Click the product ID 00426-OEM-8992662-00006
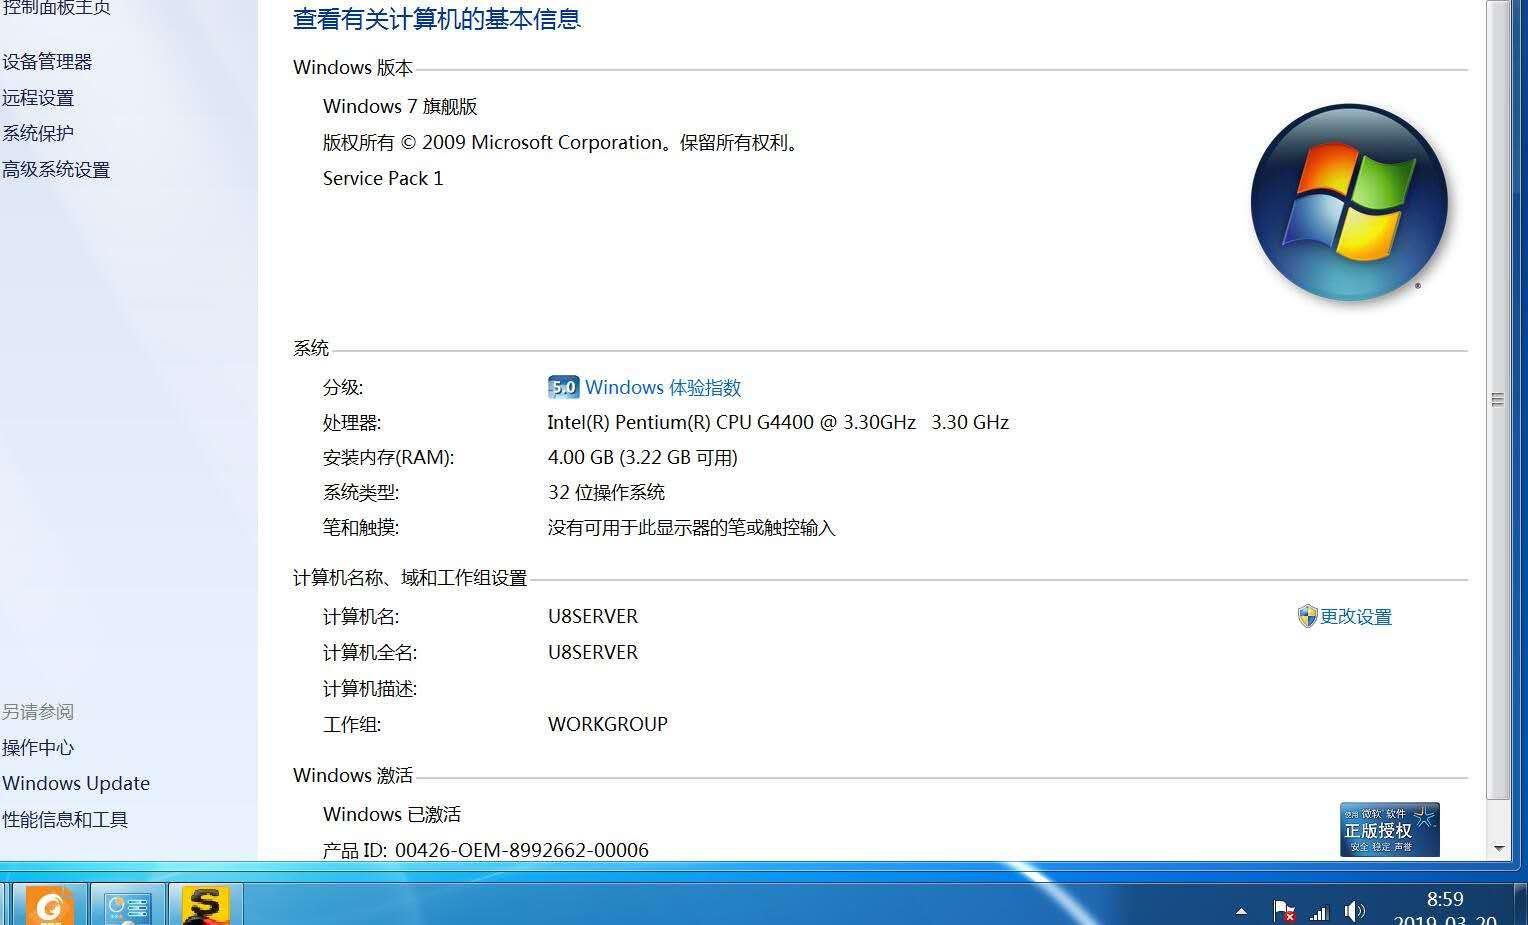Screen dimensions: 1528x925 coord(522,850)
